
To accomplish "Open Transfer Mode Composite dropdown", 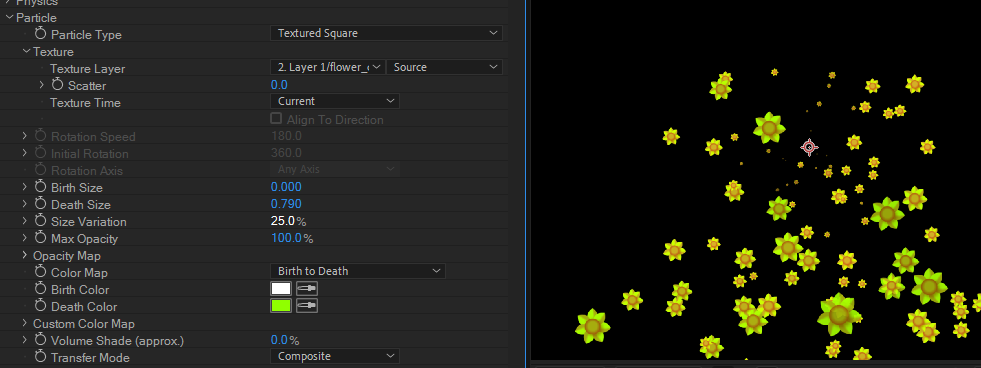I will (x=335, y=356).
